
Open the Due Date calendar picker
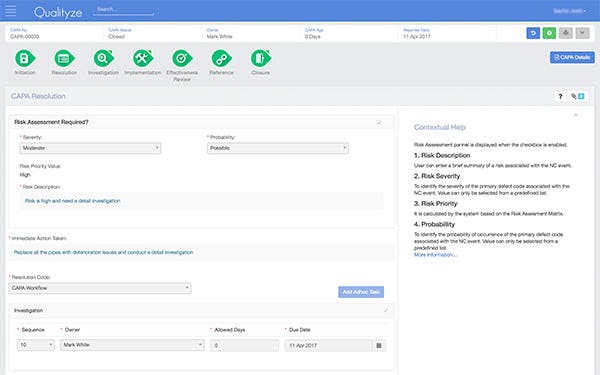coord(379,346)
